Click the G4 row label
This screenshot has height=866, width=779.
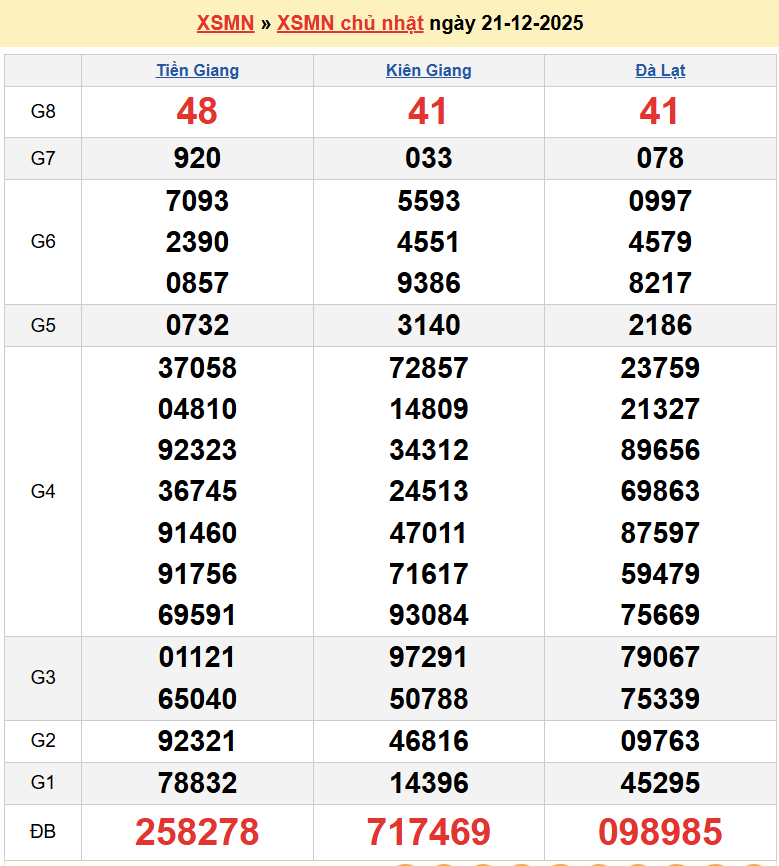pyautogui.click(x=43, y=491)
